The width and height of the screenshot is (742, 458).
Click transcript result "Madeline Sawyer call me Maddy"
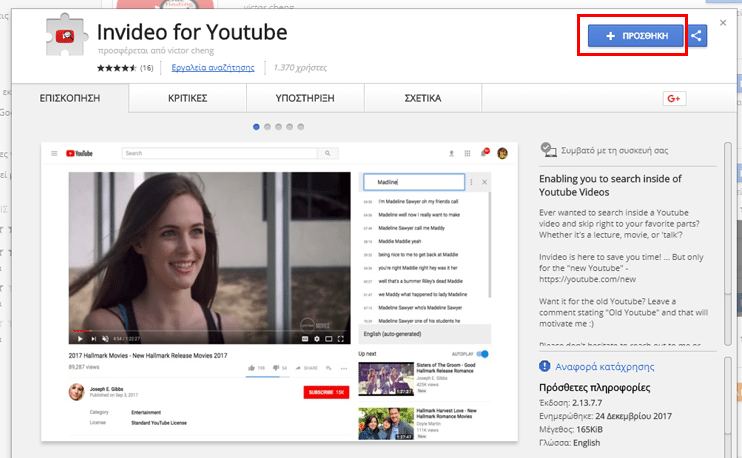(411, 228)
